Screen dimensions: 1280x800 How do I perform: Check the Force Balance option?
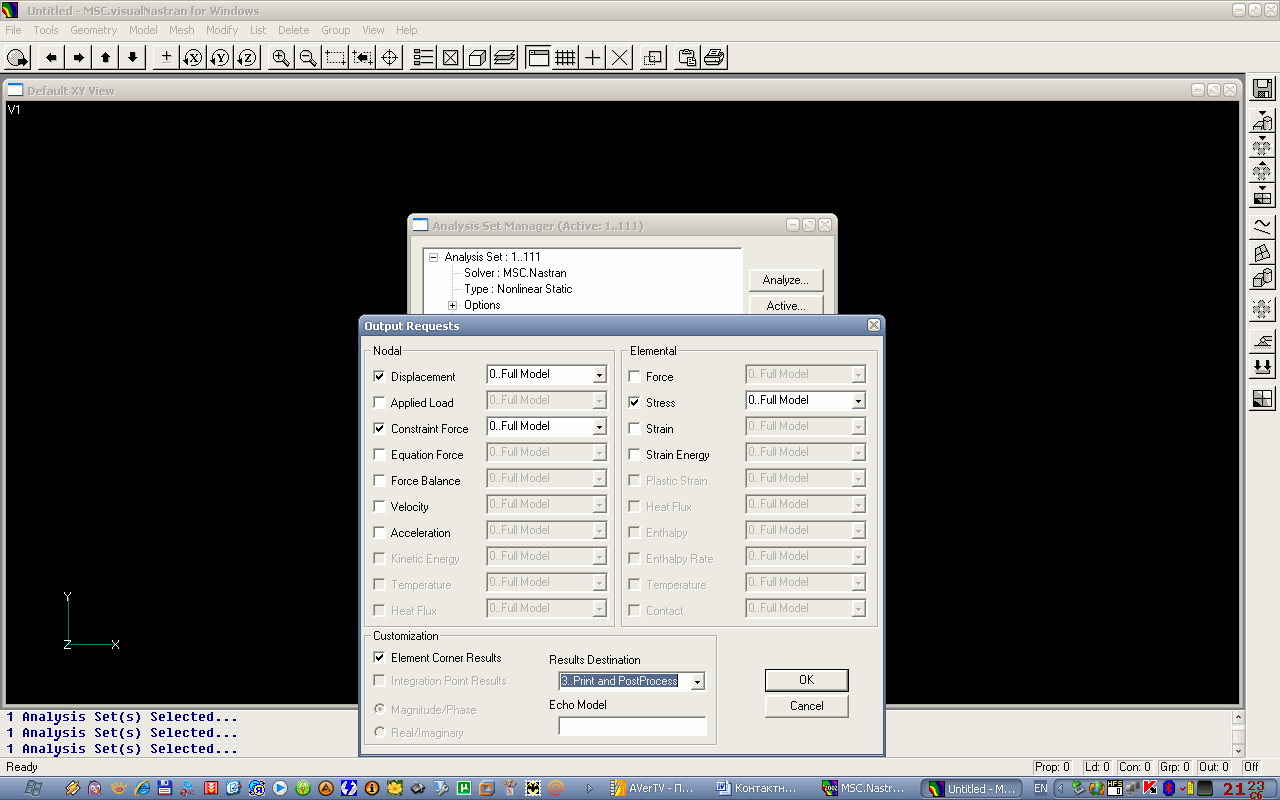tap(379, 481)
